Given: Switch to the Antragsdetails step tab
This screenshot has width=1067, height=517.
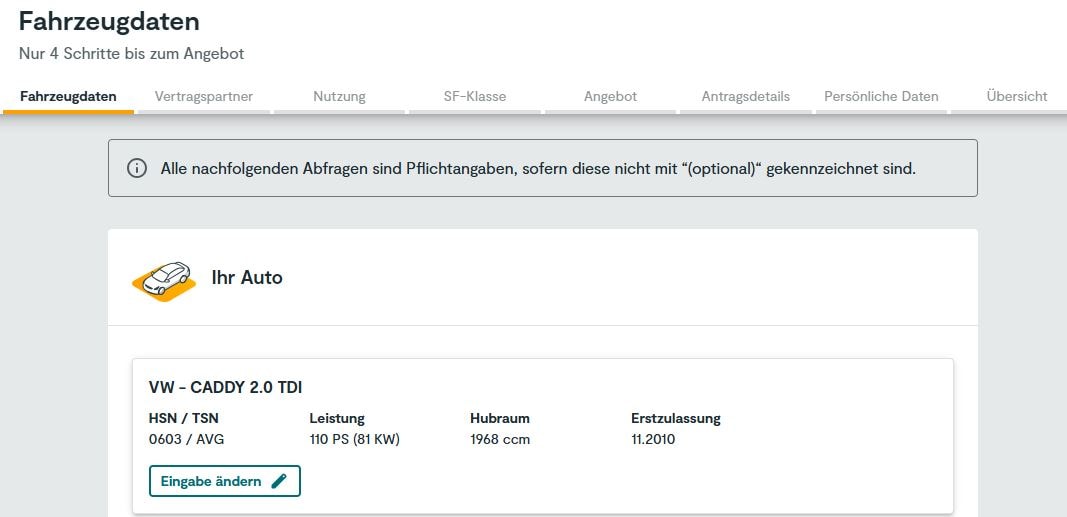Looking at the screenshot, I should (746, 97).
